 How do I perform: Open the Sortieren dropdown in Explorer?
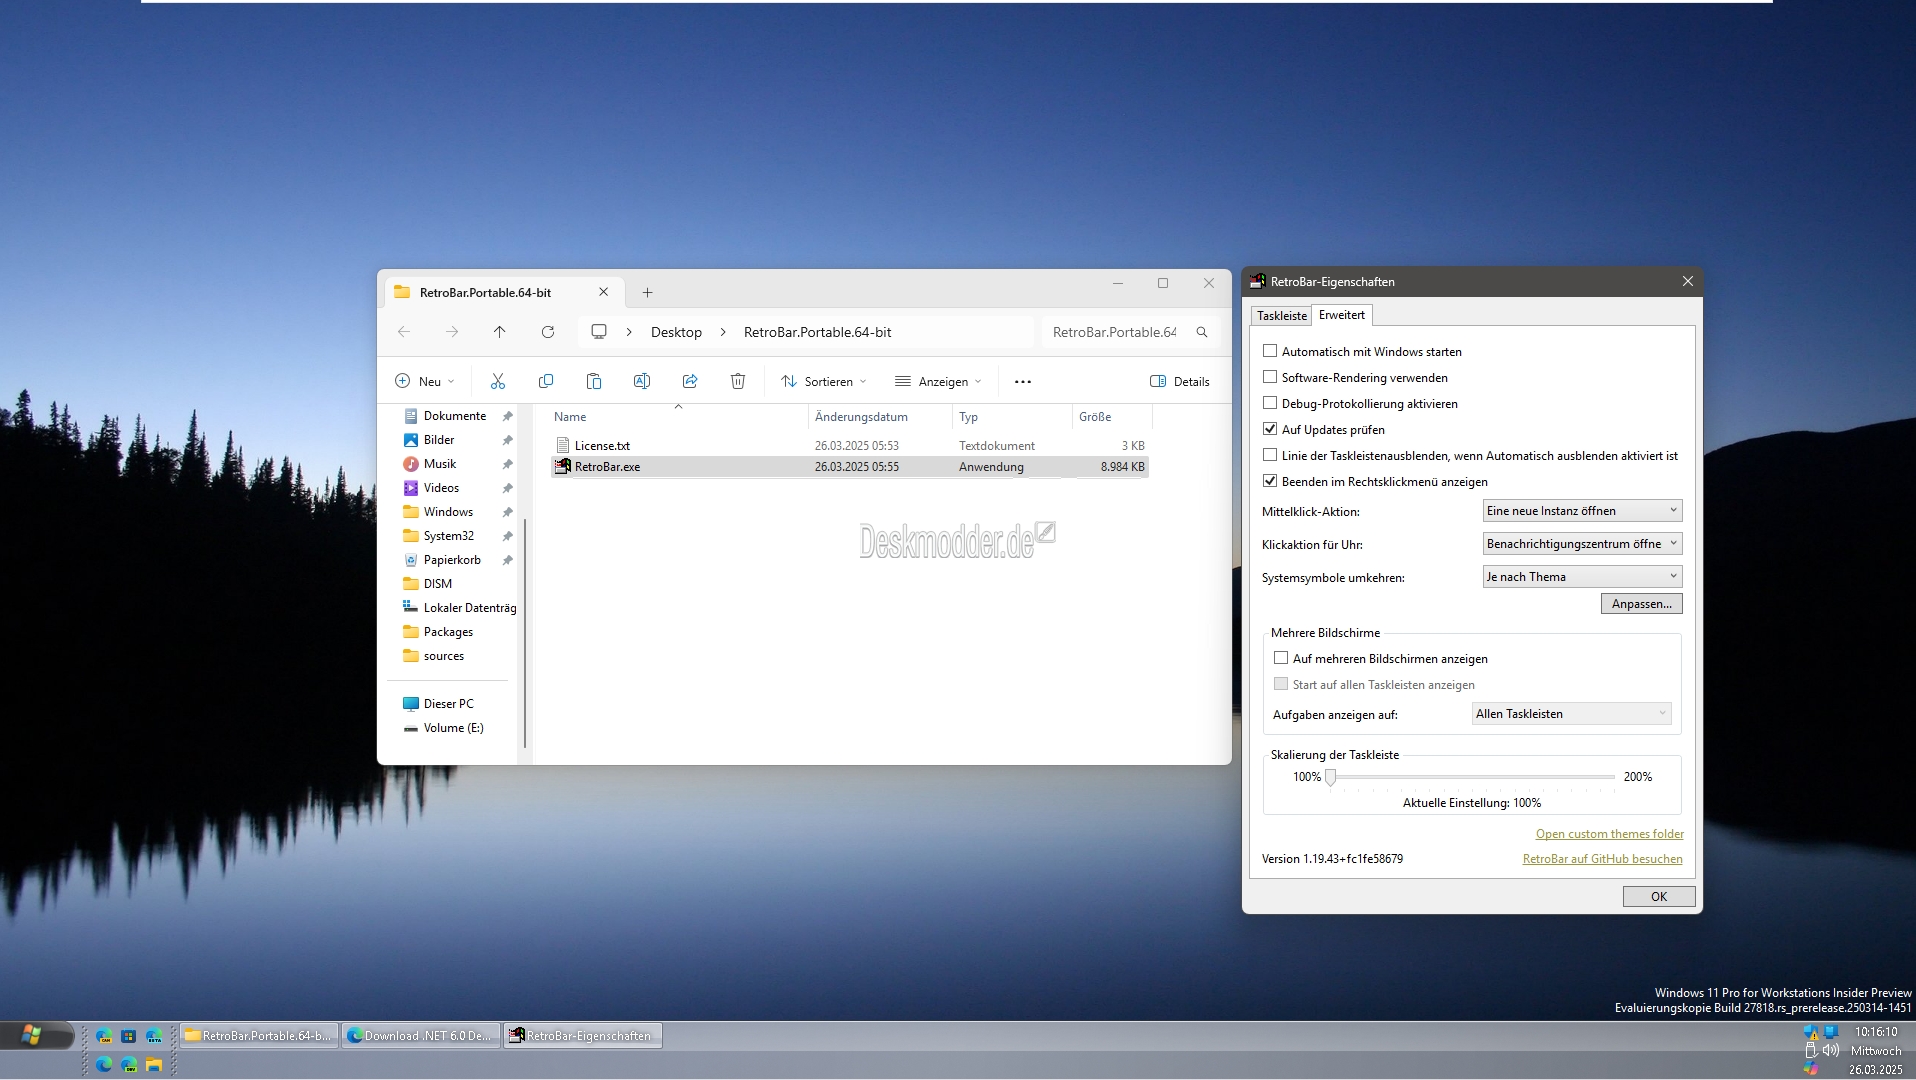pos(824,381)
